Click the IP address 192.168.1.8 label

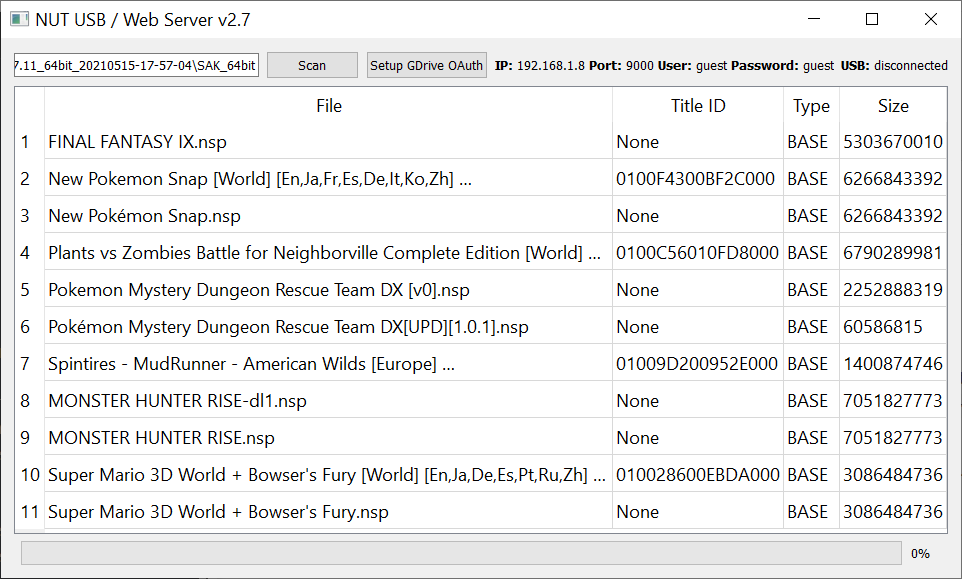click(539, 66)
